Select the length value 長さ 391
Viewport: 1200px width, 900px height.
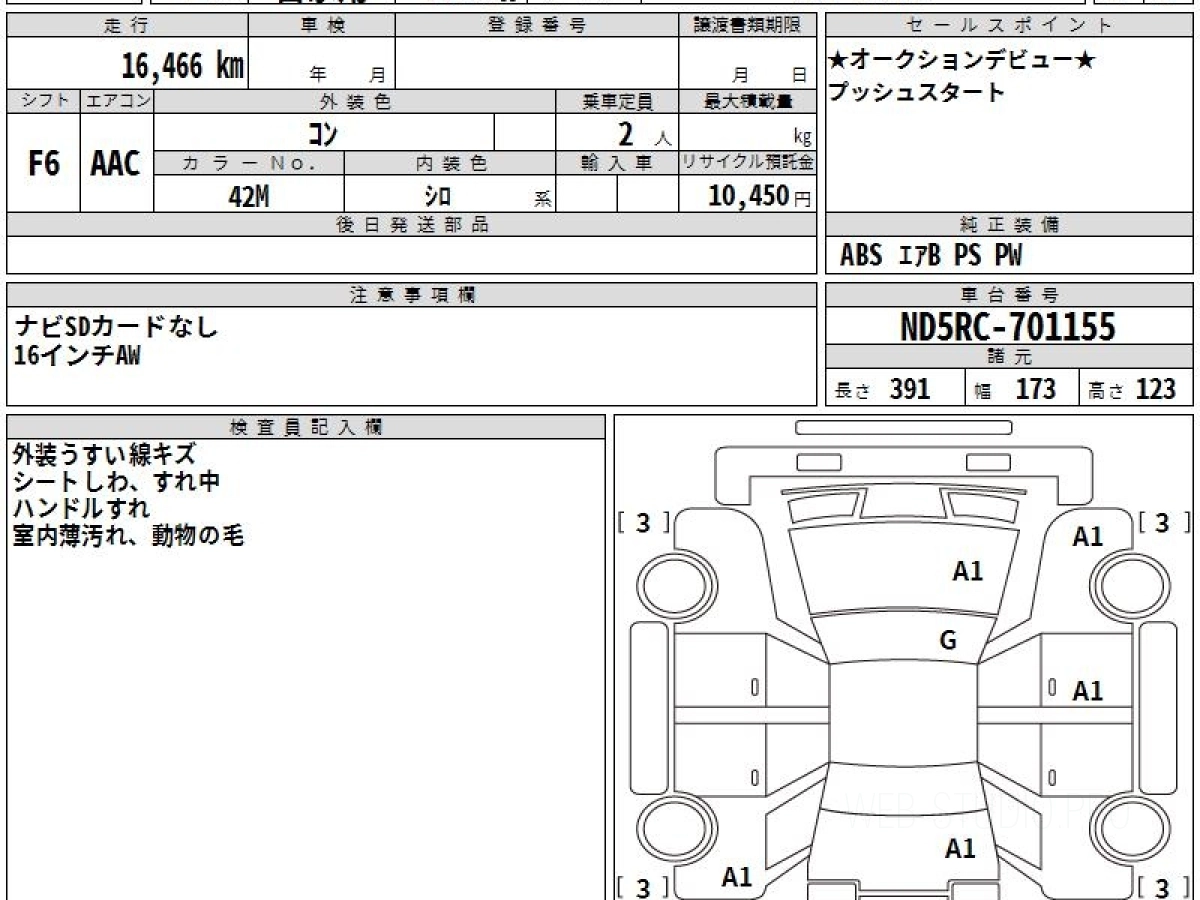pos(883,389)
